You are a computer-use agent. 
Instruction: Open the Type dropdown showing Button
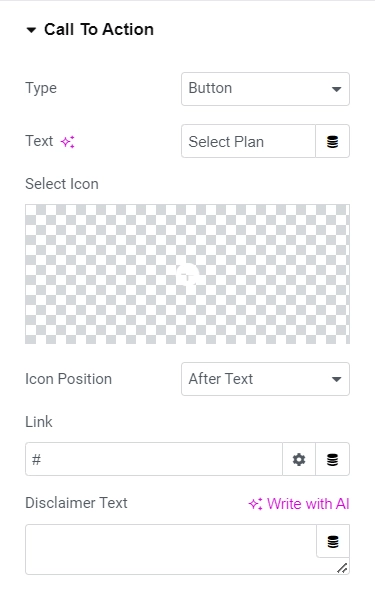click(x=265, y=89)
